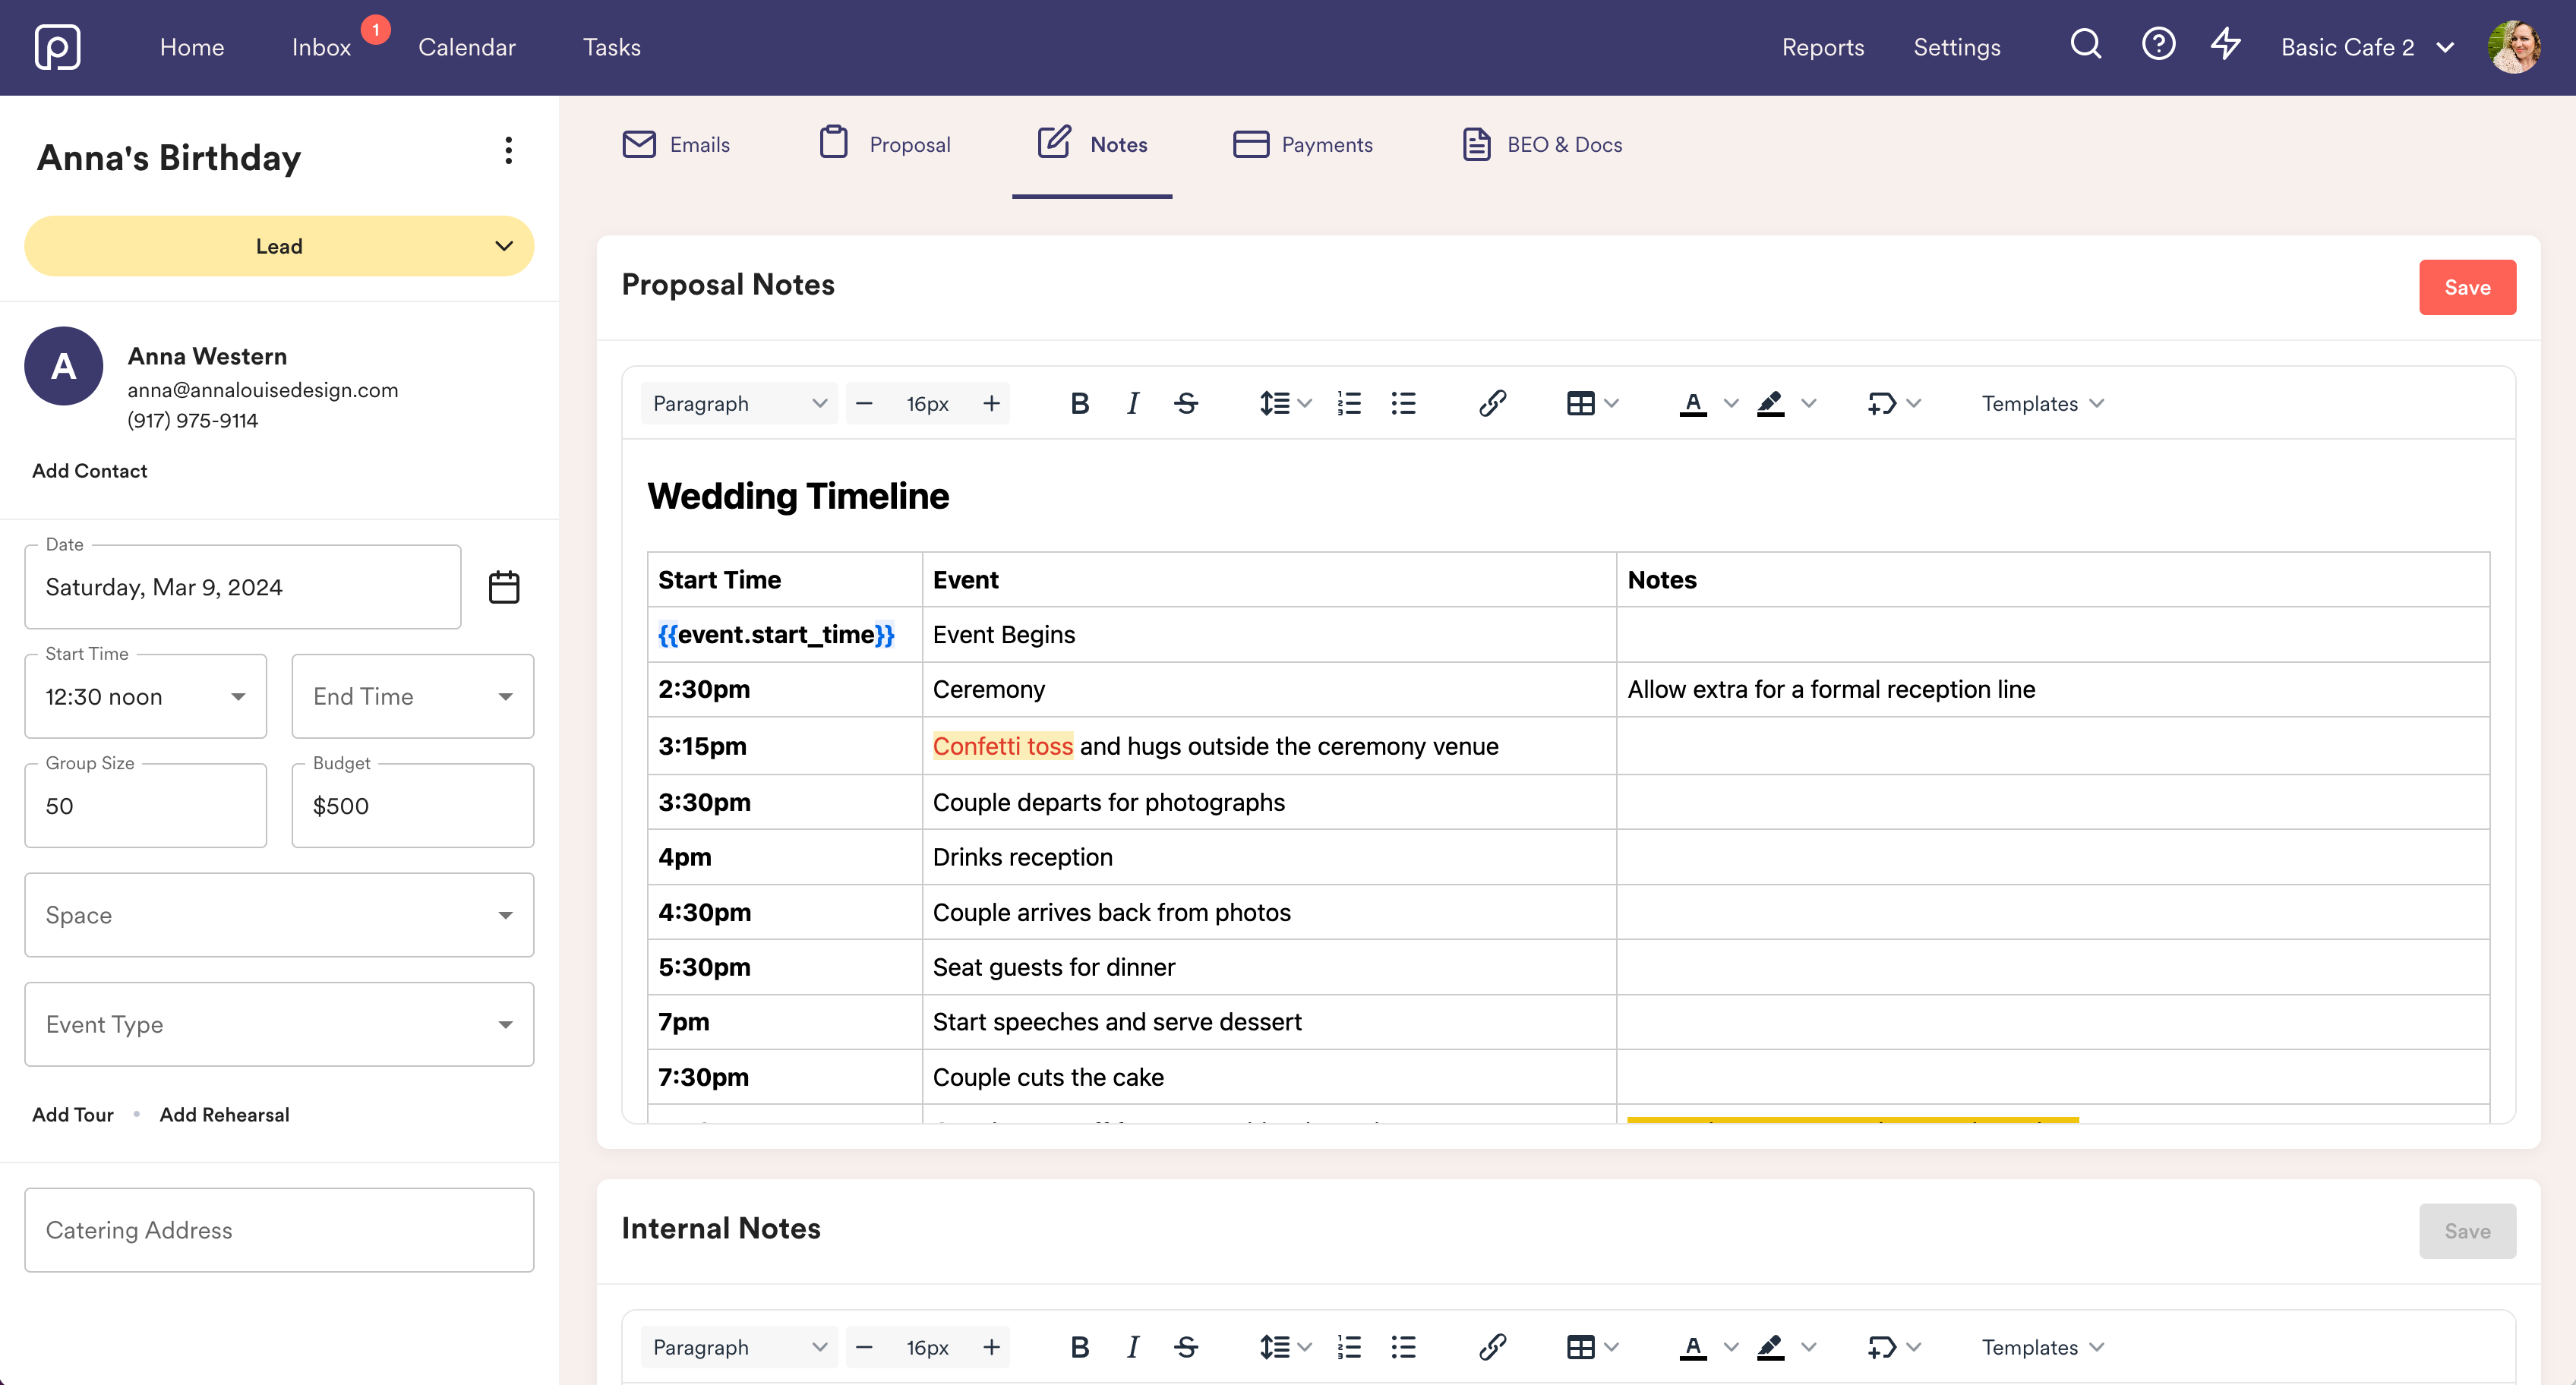Click the Date field Saturday, Mar 9, 2024

click(242, 587)
